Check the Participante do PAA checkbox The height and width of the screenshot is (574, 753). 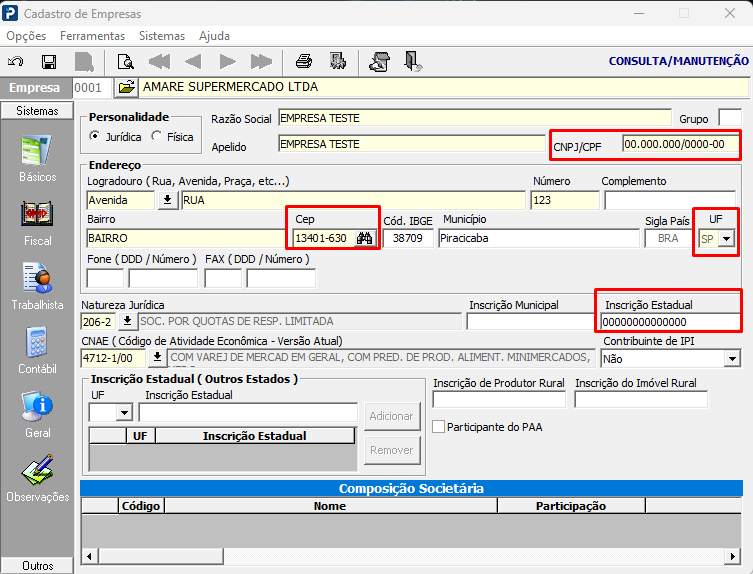coord(438,427)
